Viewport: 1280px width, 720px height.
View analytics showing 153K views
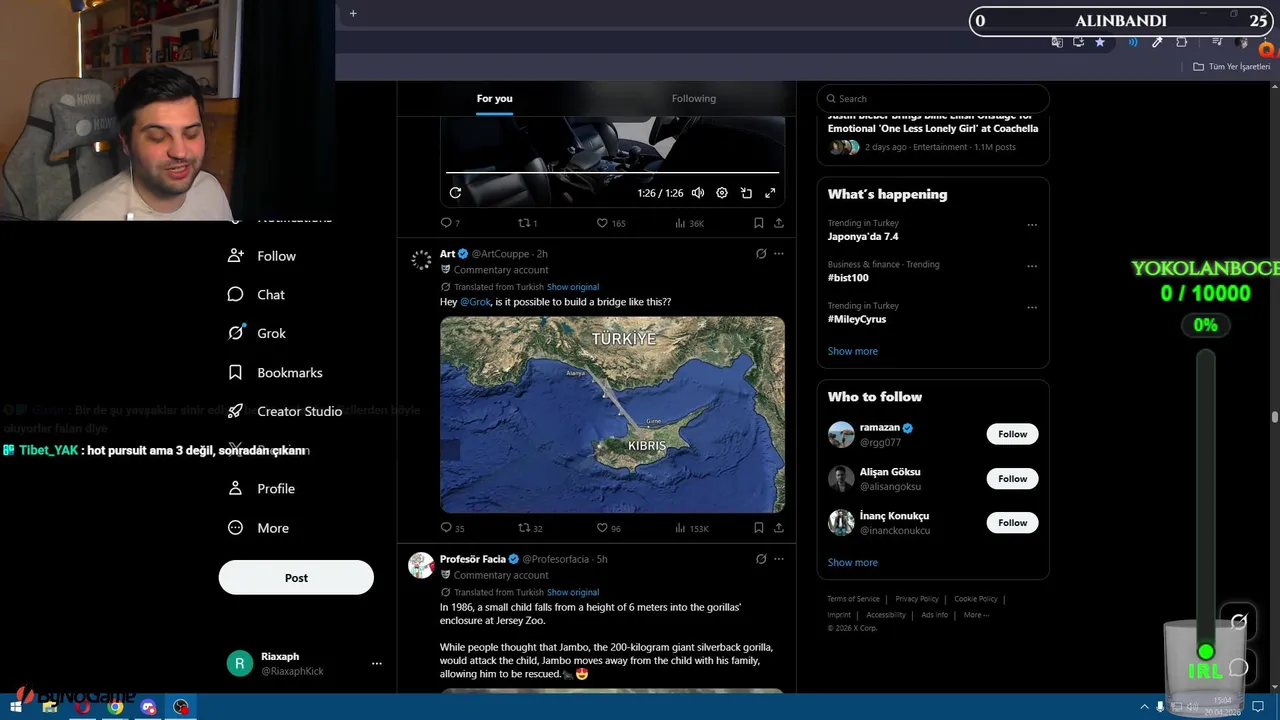691,528
